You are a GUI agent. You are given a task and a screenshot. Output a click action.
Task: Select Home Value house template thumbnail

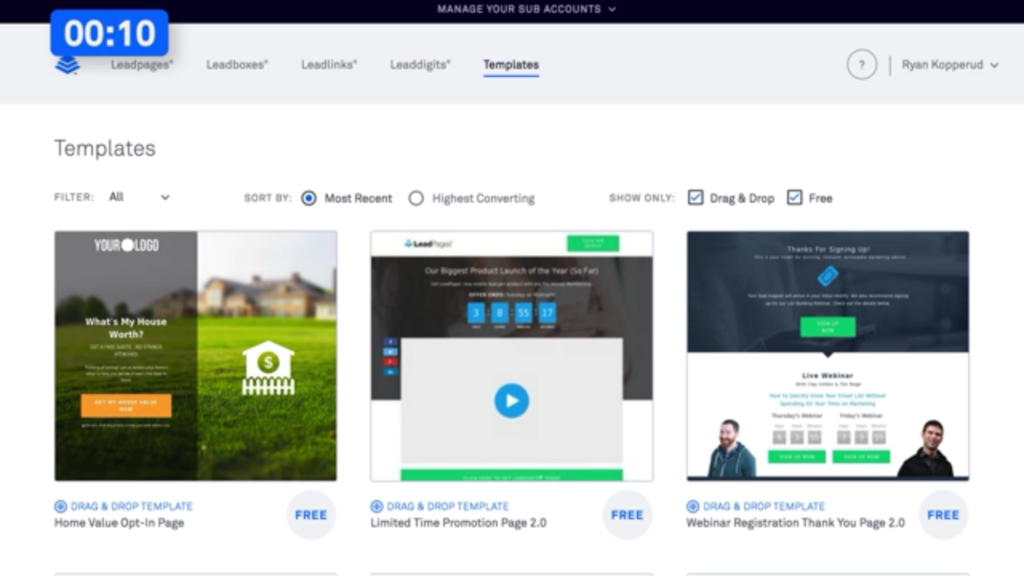click(195, 356)
